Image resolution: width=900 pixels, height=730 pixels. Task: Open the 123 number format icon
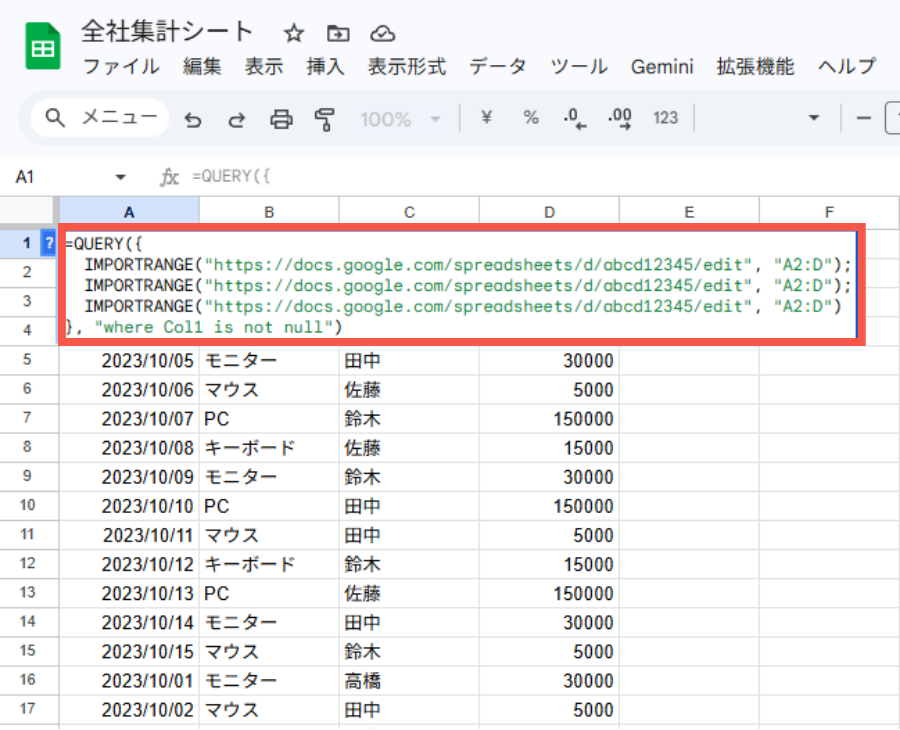(664, 118)
